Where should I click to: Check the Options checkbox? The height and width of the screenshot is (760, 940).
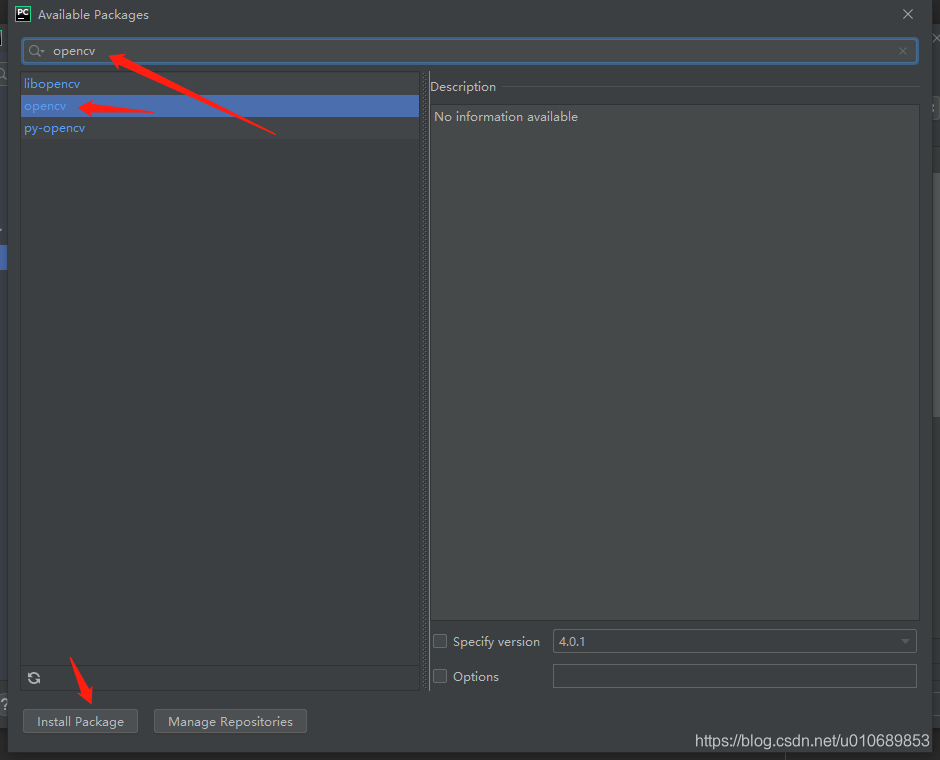pos(440,676)
